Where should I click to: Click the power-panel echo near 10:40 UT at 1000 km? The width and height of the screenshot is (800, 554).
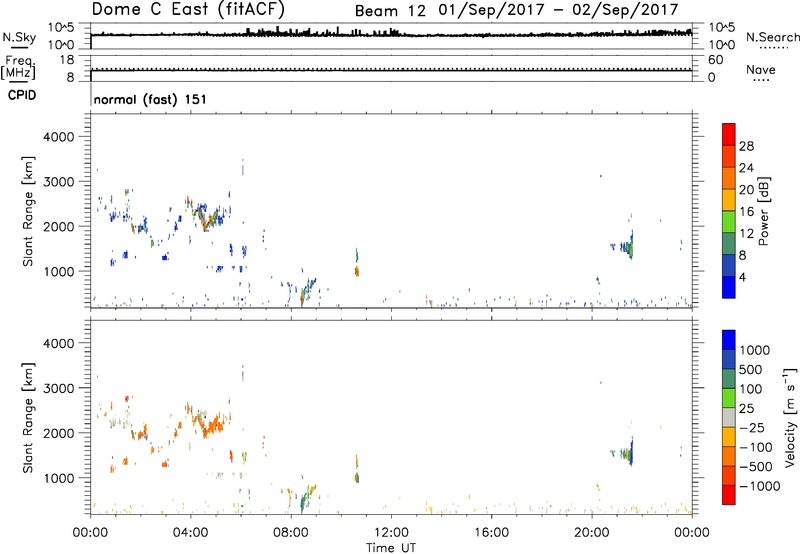(357, 271)
